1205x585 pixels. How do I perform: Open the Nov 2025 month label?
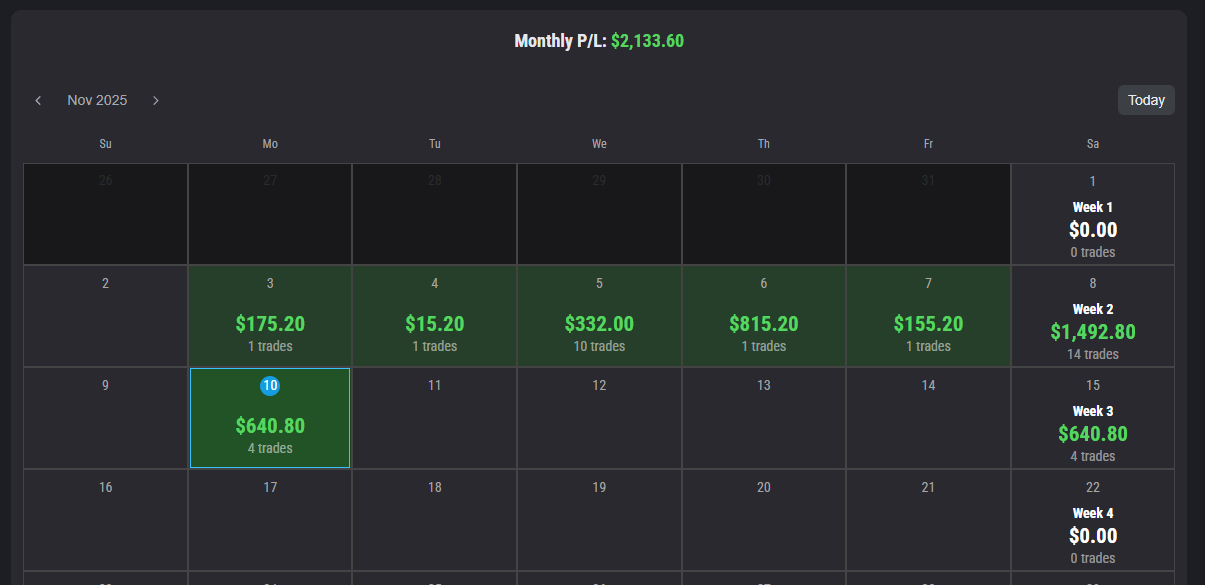click(x=97, y=100)
